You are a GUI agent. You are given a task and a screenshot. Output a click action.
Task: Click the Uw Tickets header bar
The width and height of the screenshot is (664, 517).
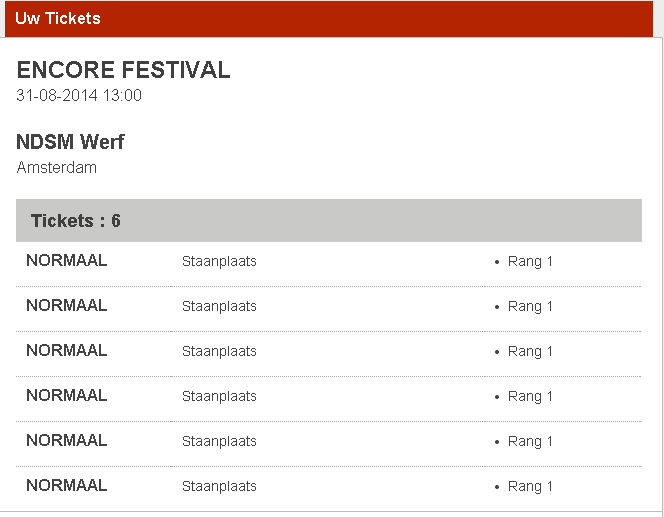(x=331, y=19)
